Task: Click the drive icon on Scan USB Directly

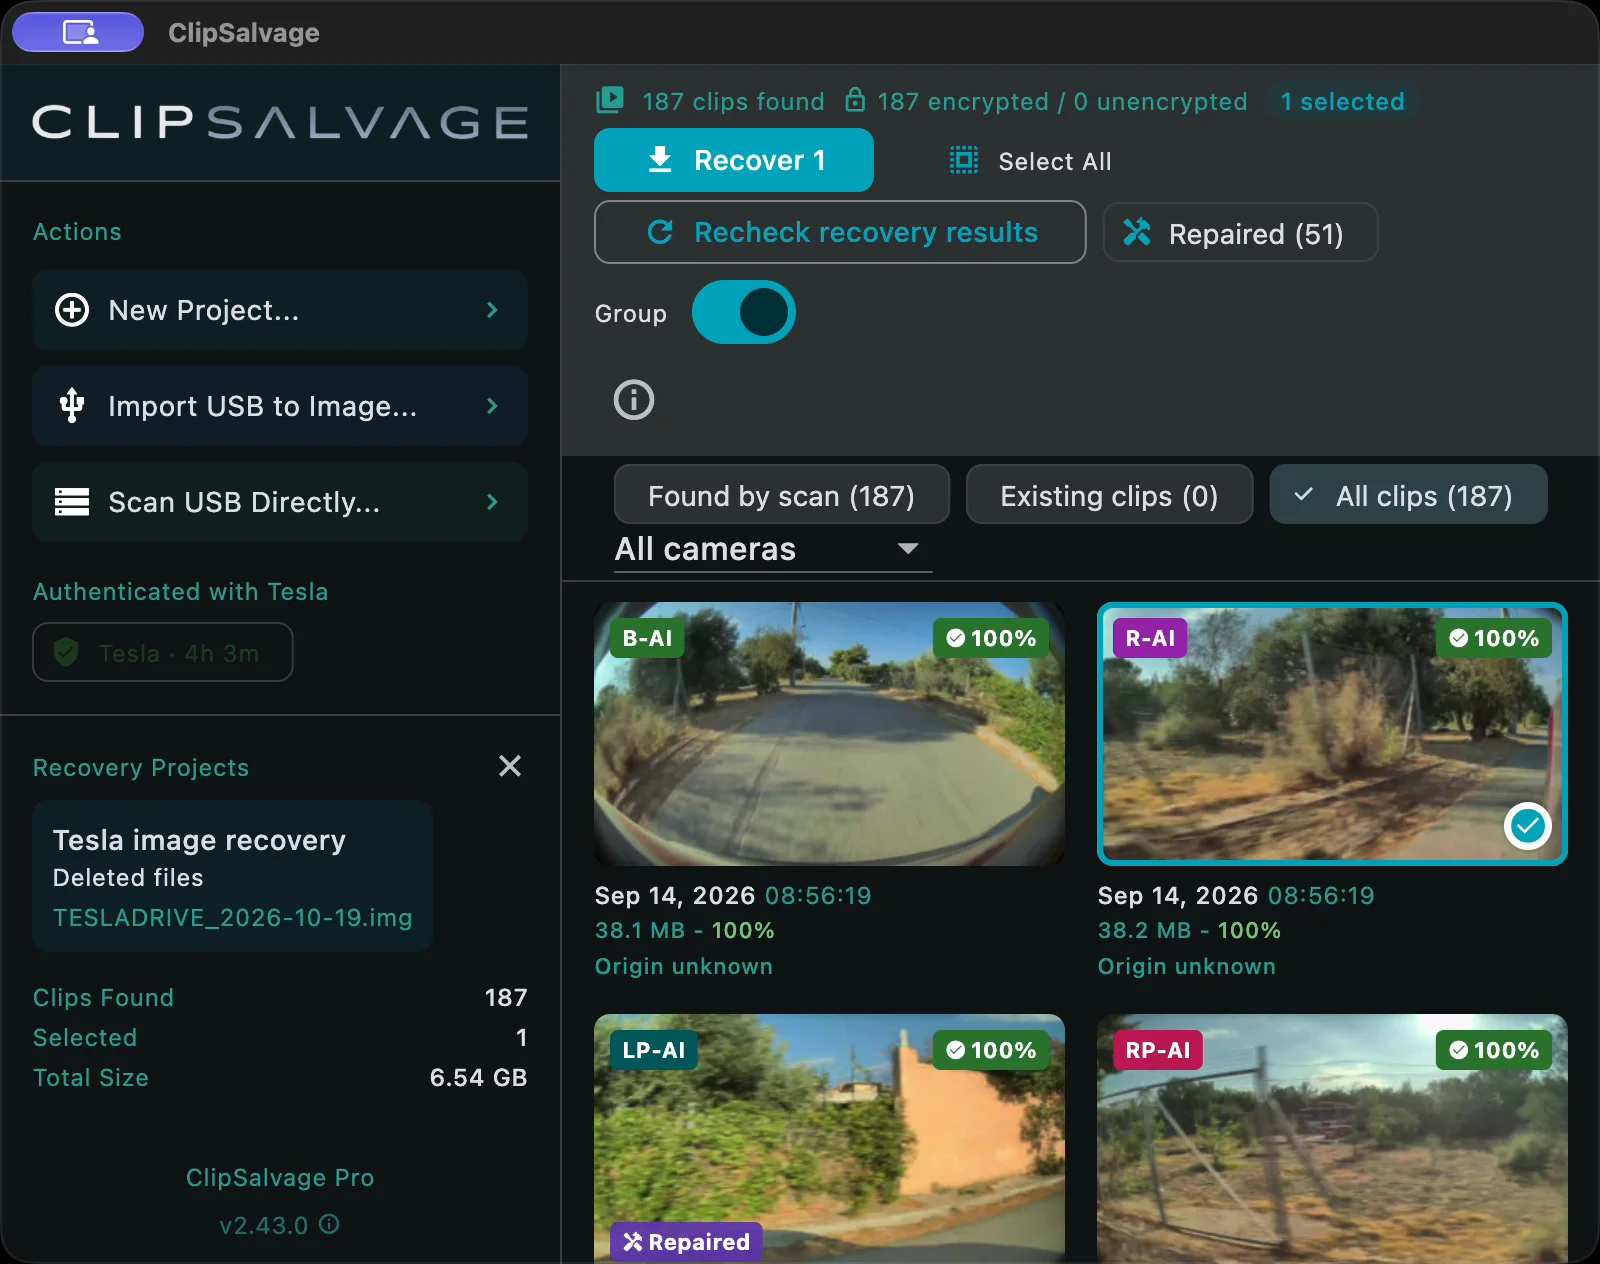Action: pos(72,502)
